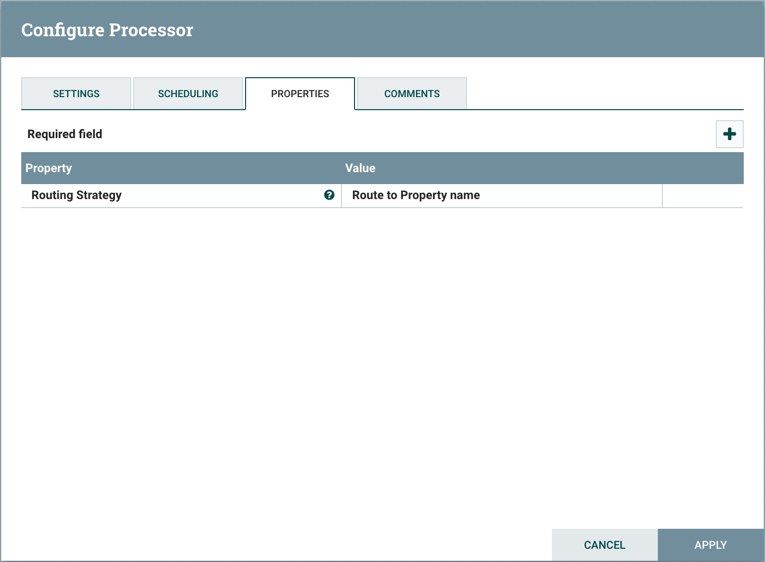Click the blank area below the properties table
The width and height of the screenshot is (765, 562).
[x=382, y=360]
